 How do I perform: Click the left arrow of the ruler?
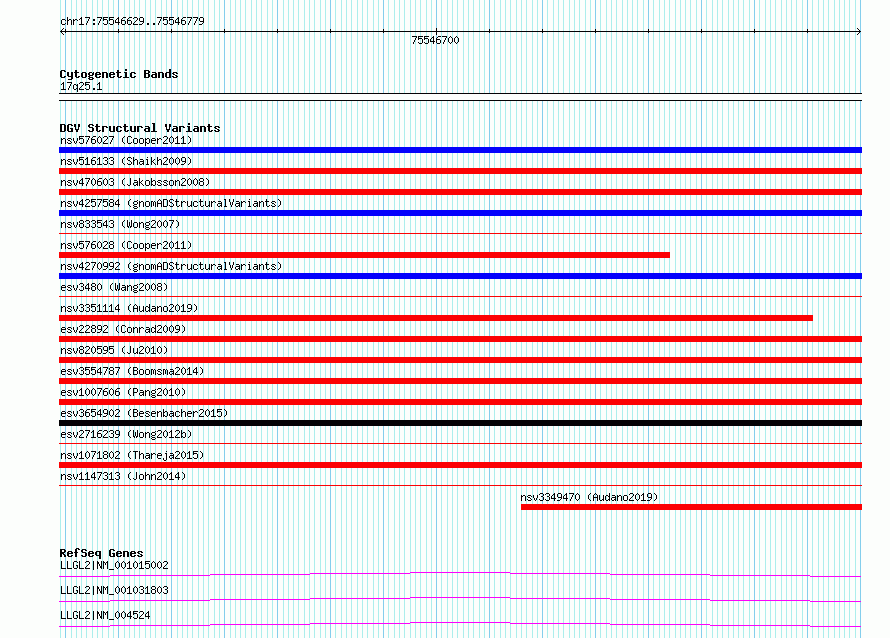[x=62, y=32]
